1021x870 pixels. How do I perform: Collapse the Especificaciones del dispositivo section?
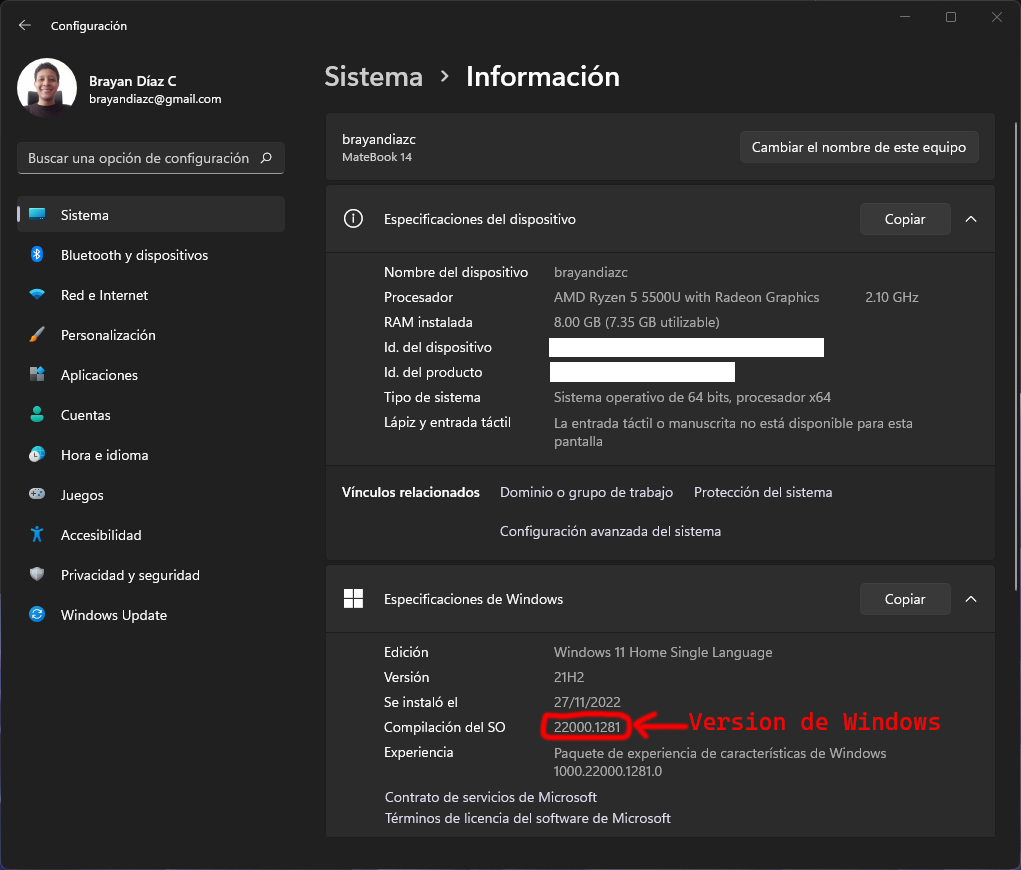[970, 219]
